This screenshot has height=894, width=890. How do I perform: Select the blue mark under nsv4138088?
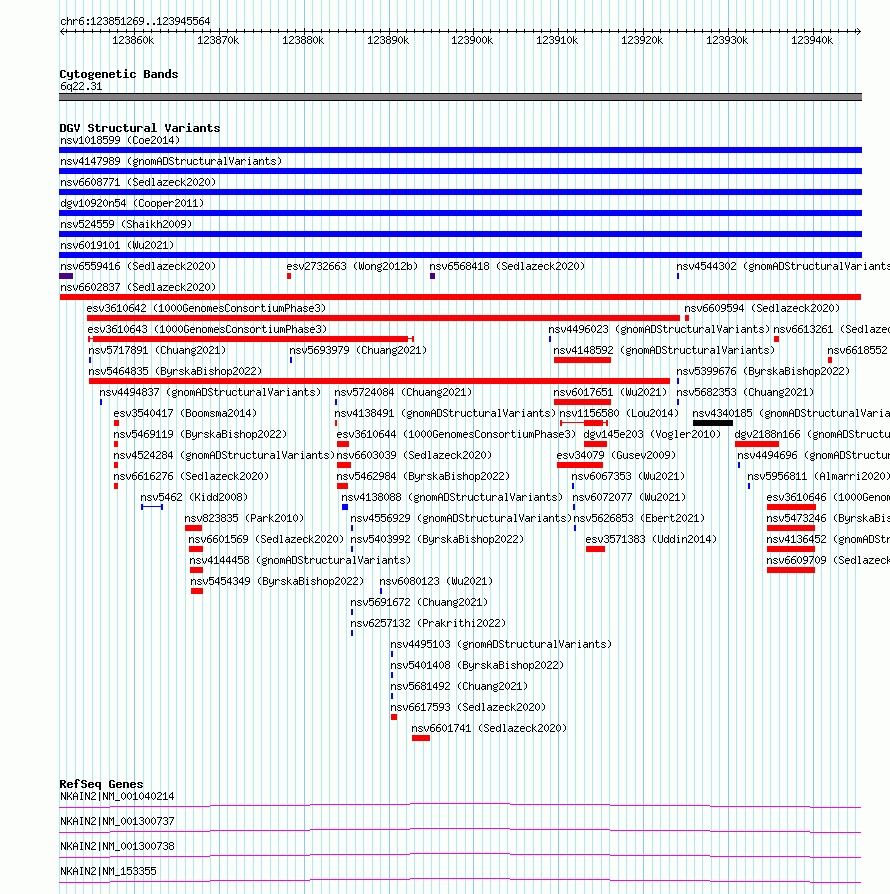click(345, 507)
